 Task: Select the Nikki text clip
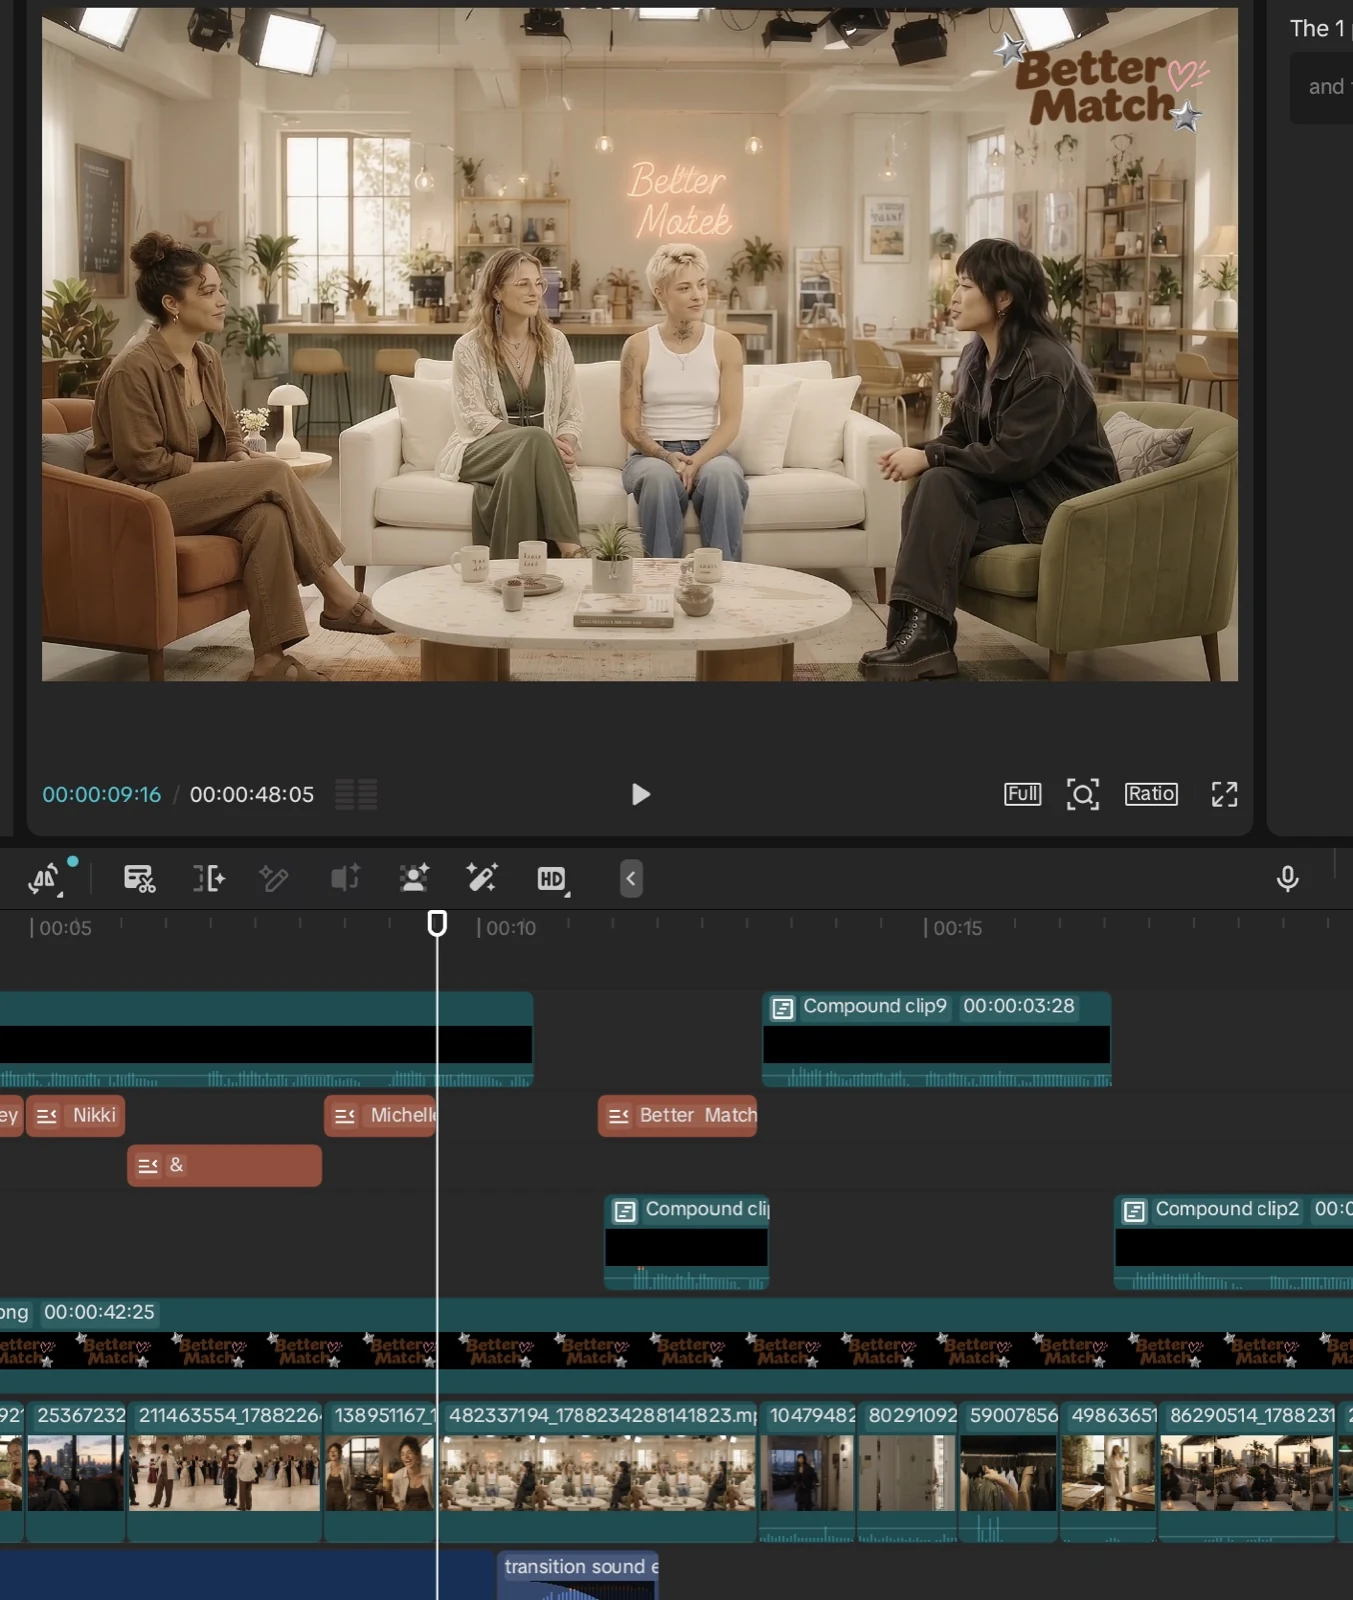(x=76, y=1116)
